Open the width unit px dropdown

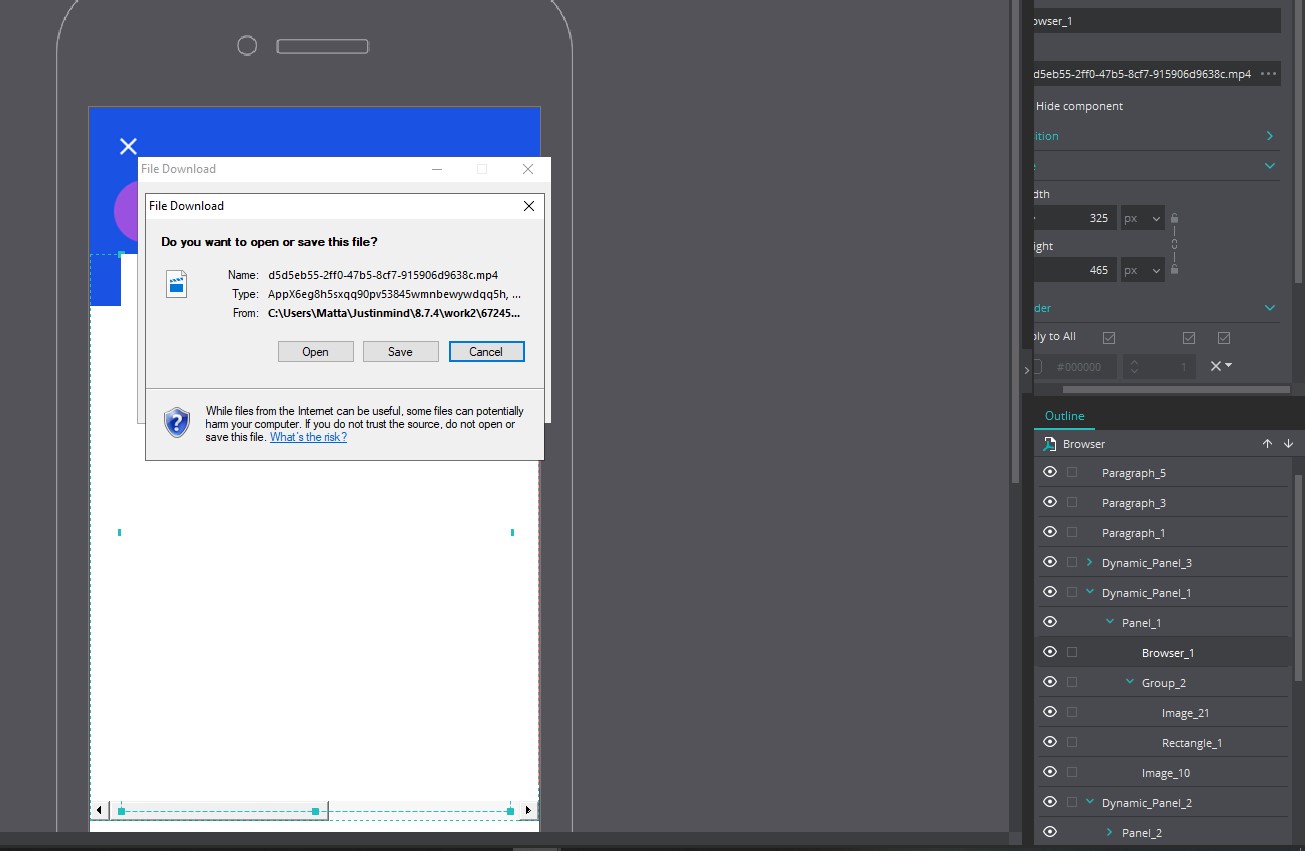click(x=1143, y=218)
